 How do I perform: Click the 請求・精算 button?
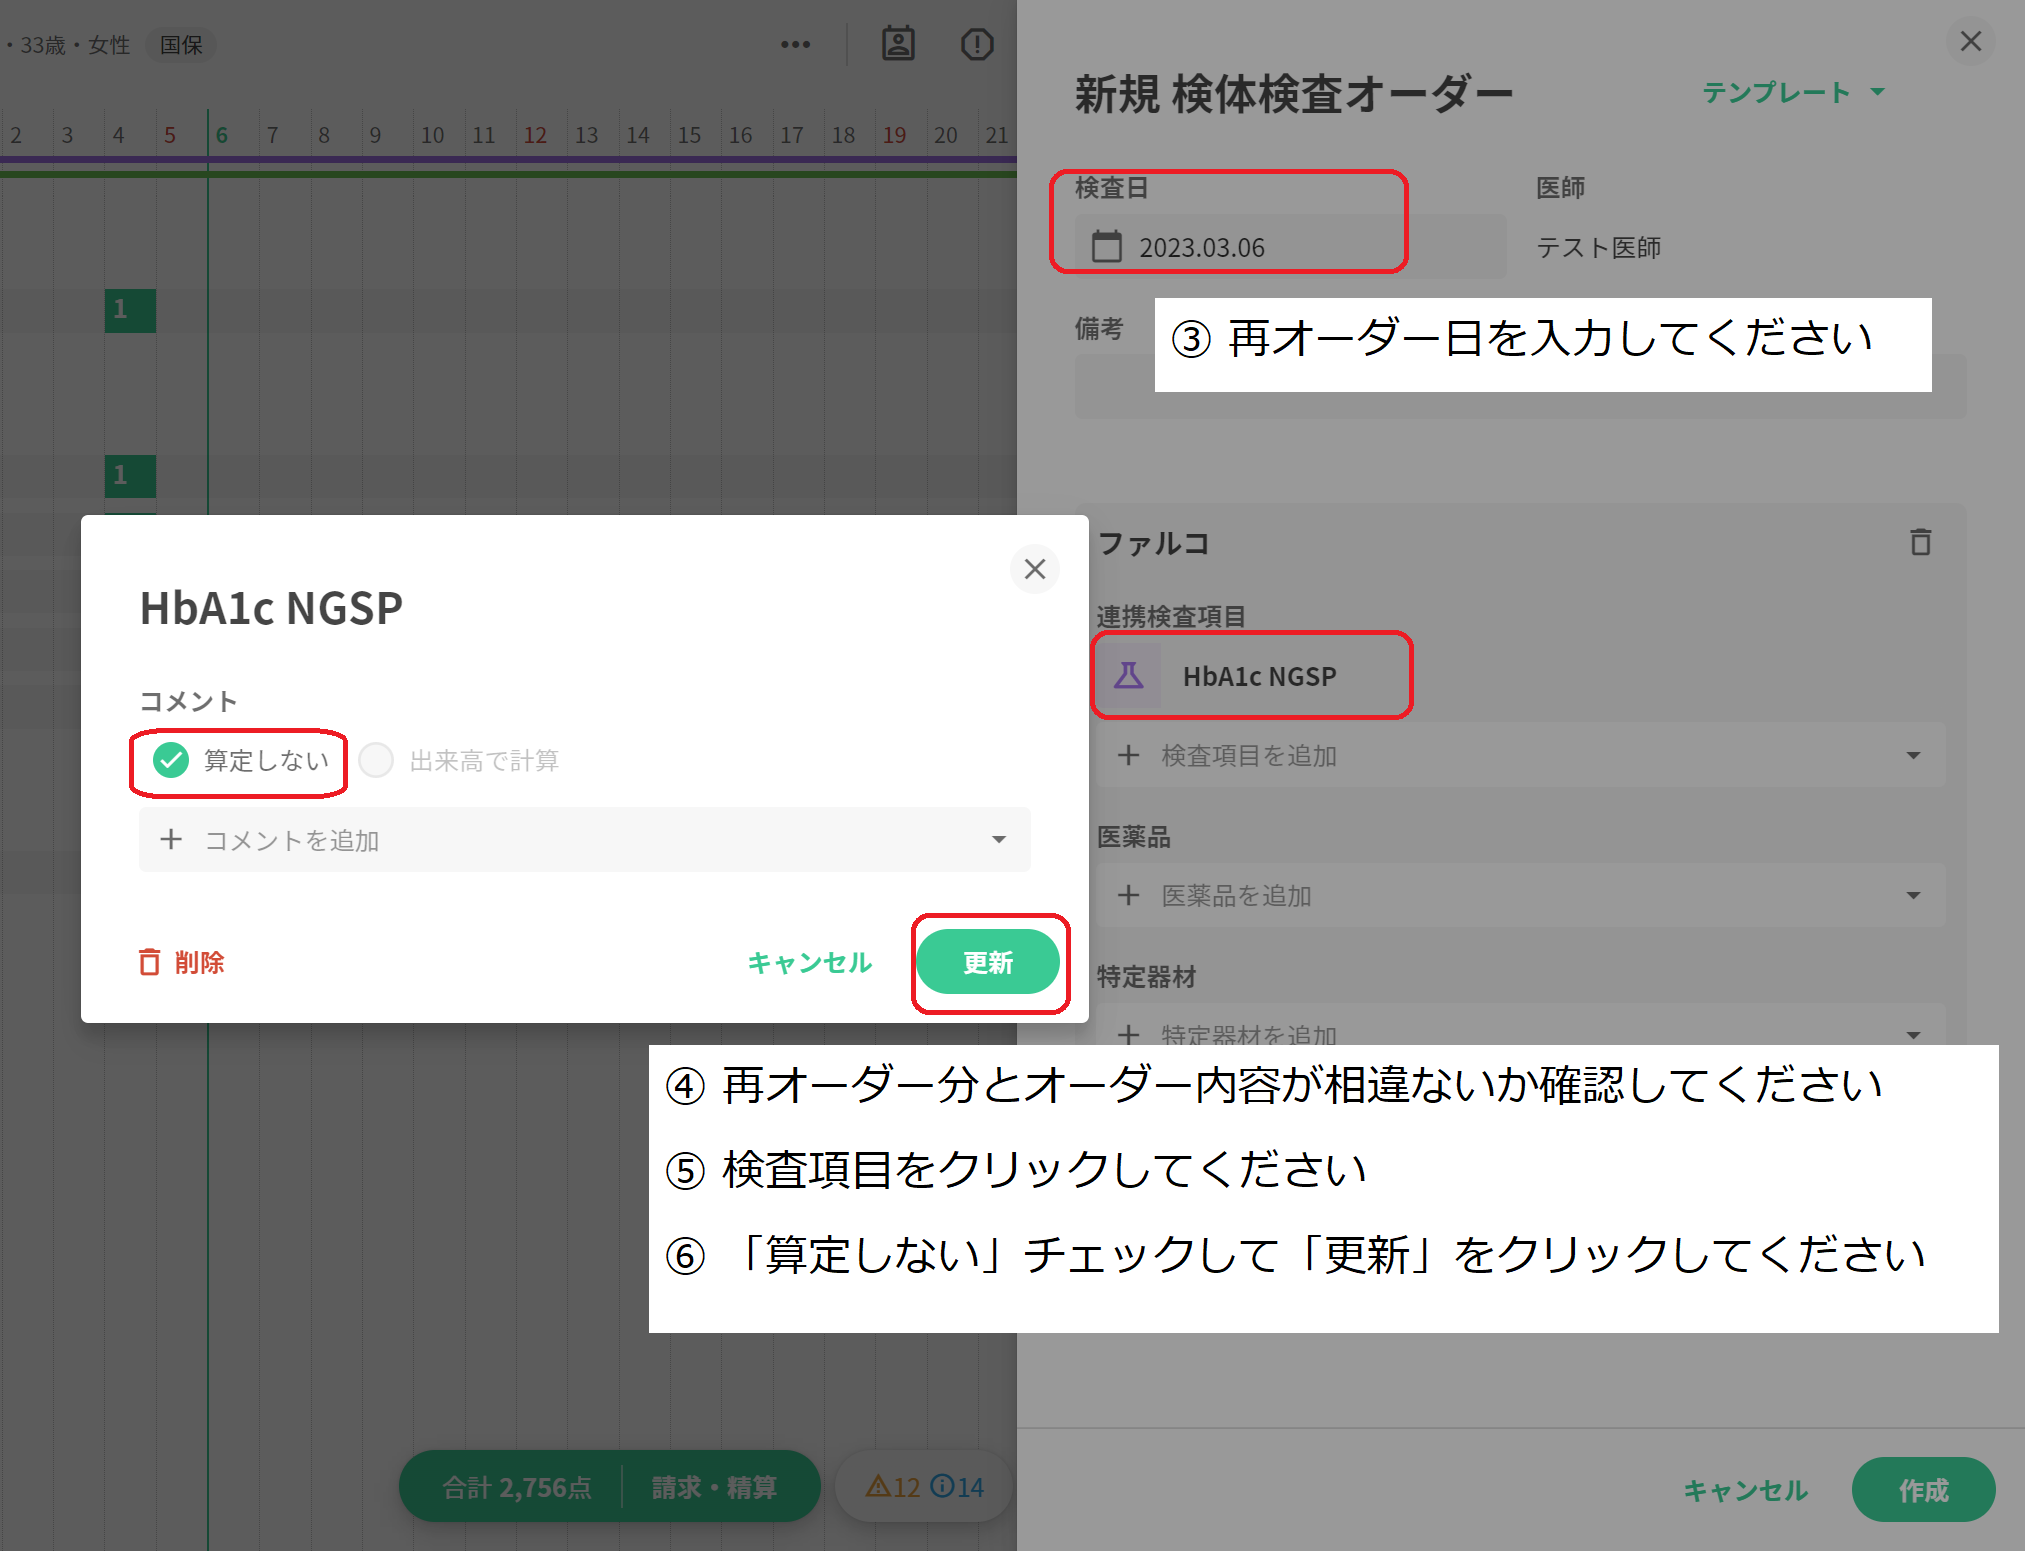714,1487
